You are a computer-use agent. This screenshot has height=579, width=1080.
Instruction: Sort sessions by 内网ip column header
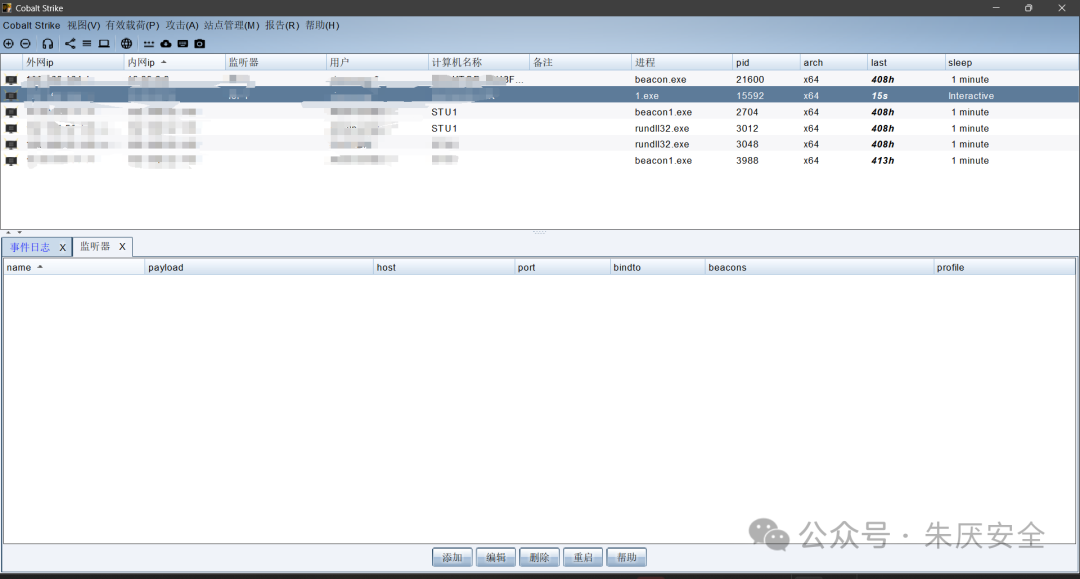[x=174, y=63]
